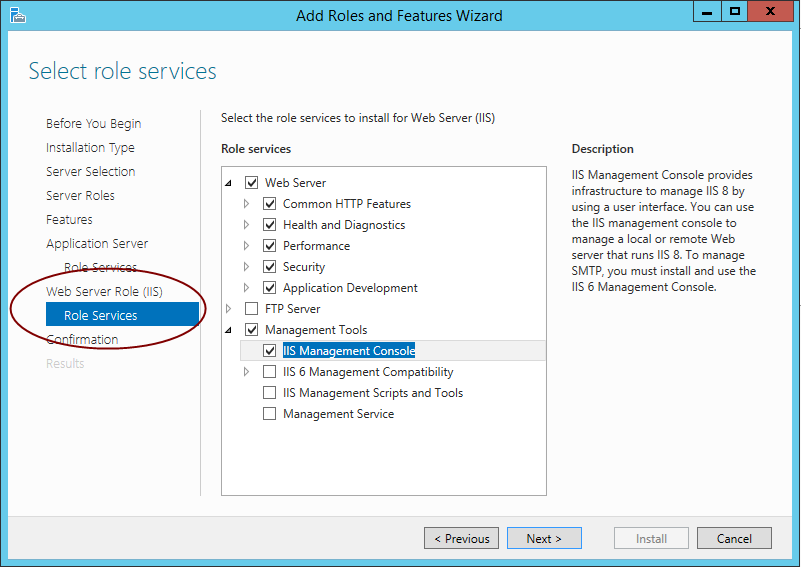Screen dimensions: 801x567
Task: Expand the FTP Server node
Action: pos(228,309)
